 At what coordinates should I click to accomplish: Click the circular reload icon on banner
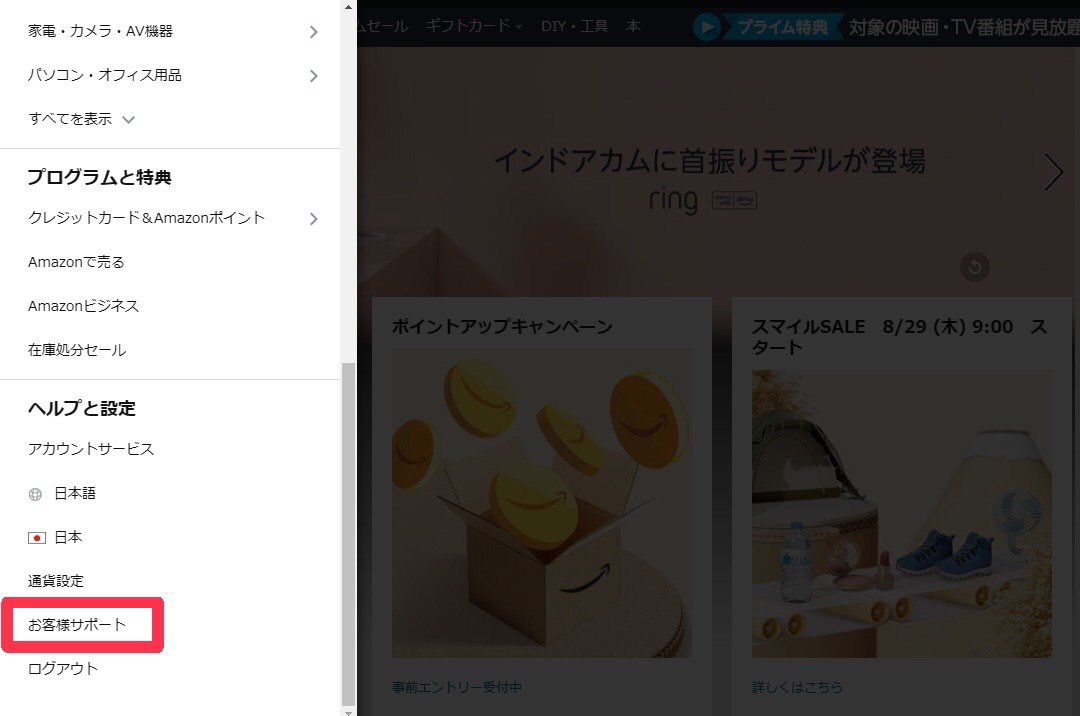coord(975,267)
